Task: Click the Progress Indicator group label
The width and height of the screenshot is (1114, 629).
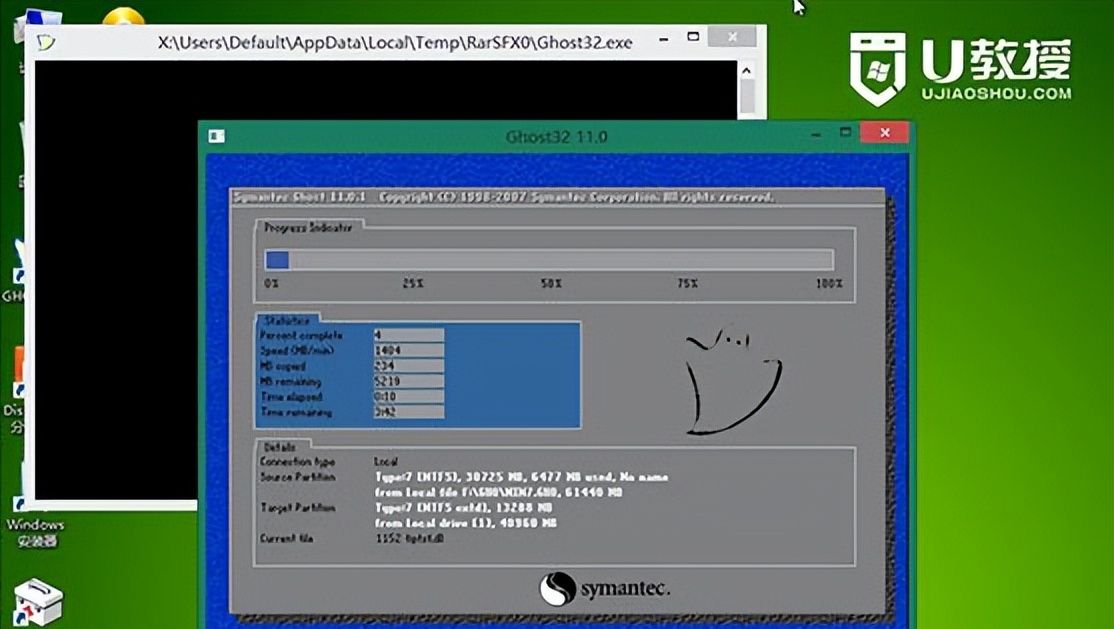Action: coord(308,227)
